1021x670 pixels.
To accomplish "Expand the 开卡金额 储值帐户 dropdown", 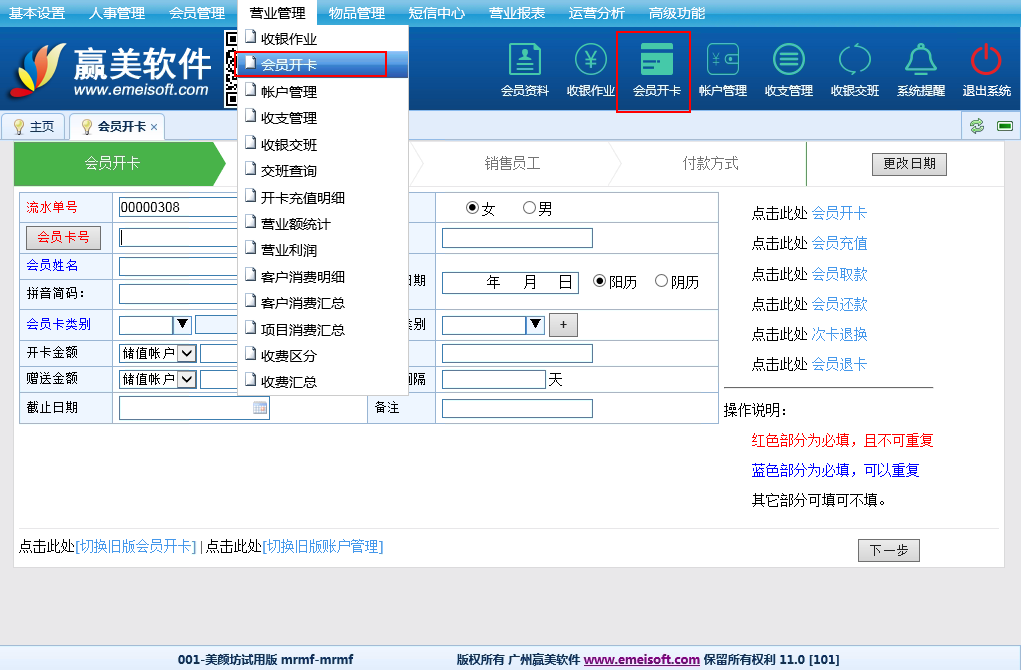I will tap(186, 353).
